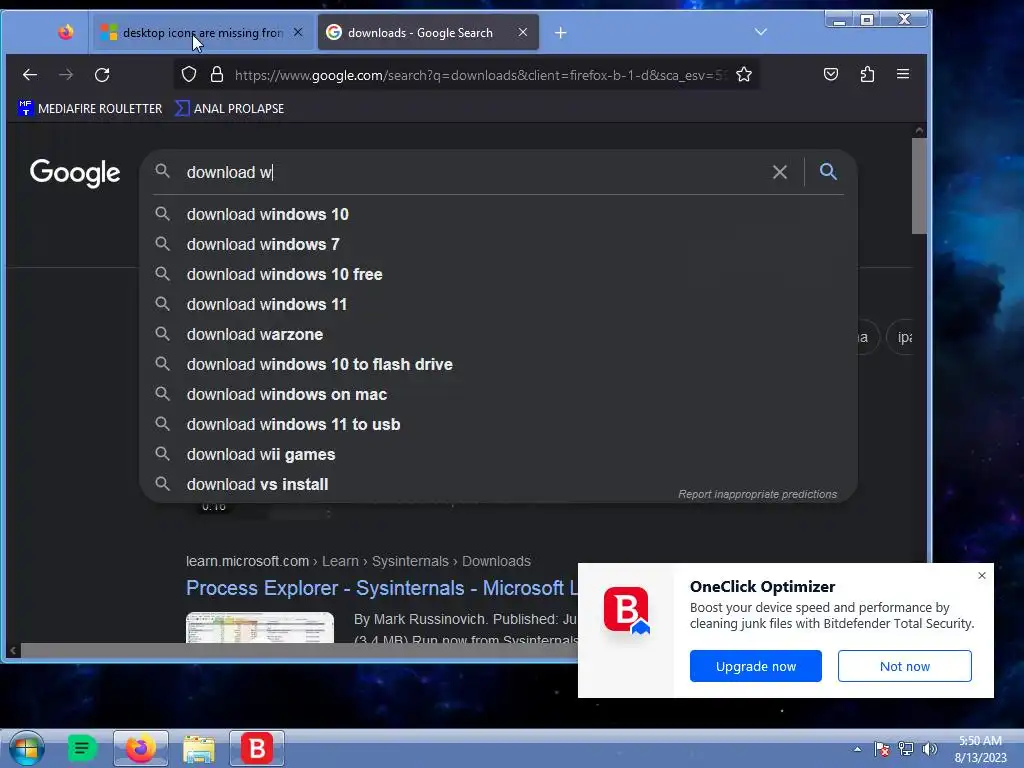Open the Process Explorer result thumbnail
1024x768 pixels.
tap(260, 628)
